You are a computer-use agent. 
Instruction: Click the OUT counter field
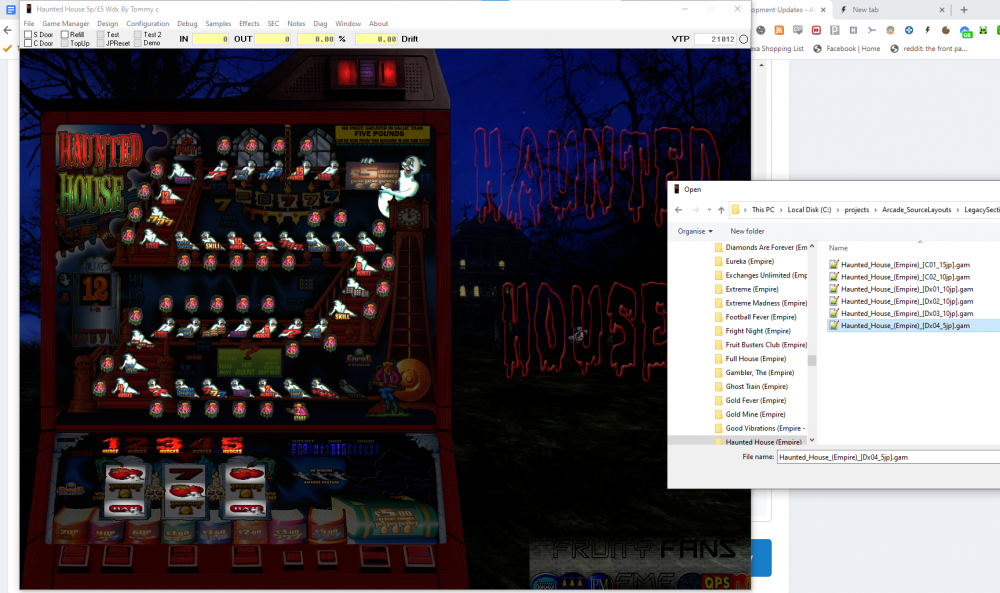point(273,39)
